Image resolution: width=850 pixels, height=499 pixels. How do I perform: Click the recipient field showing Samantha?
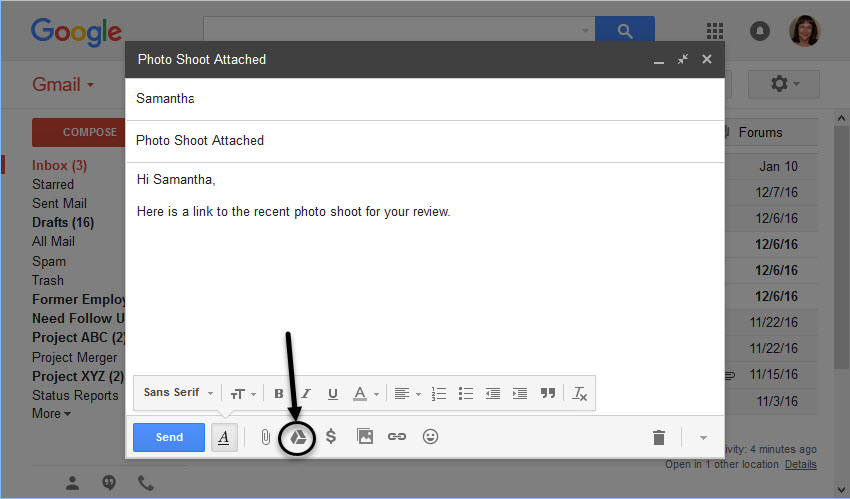[425, 99]
